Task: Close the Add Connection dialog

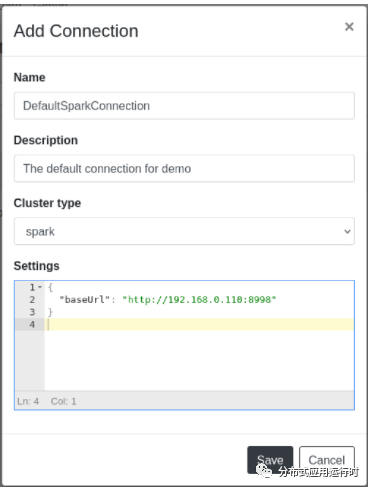Action: pos(349,27)
